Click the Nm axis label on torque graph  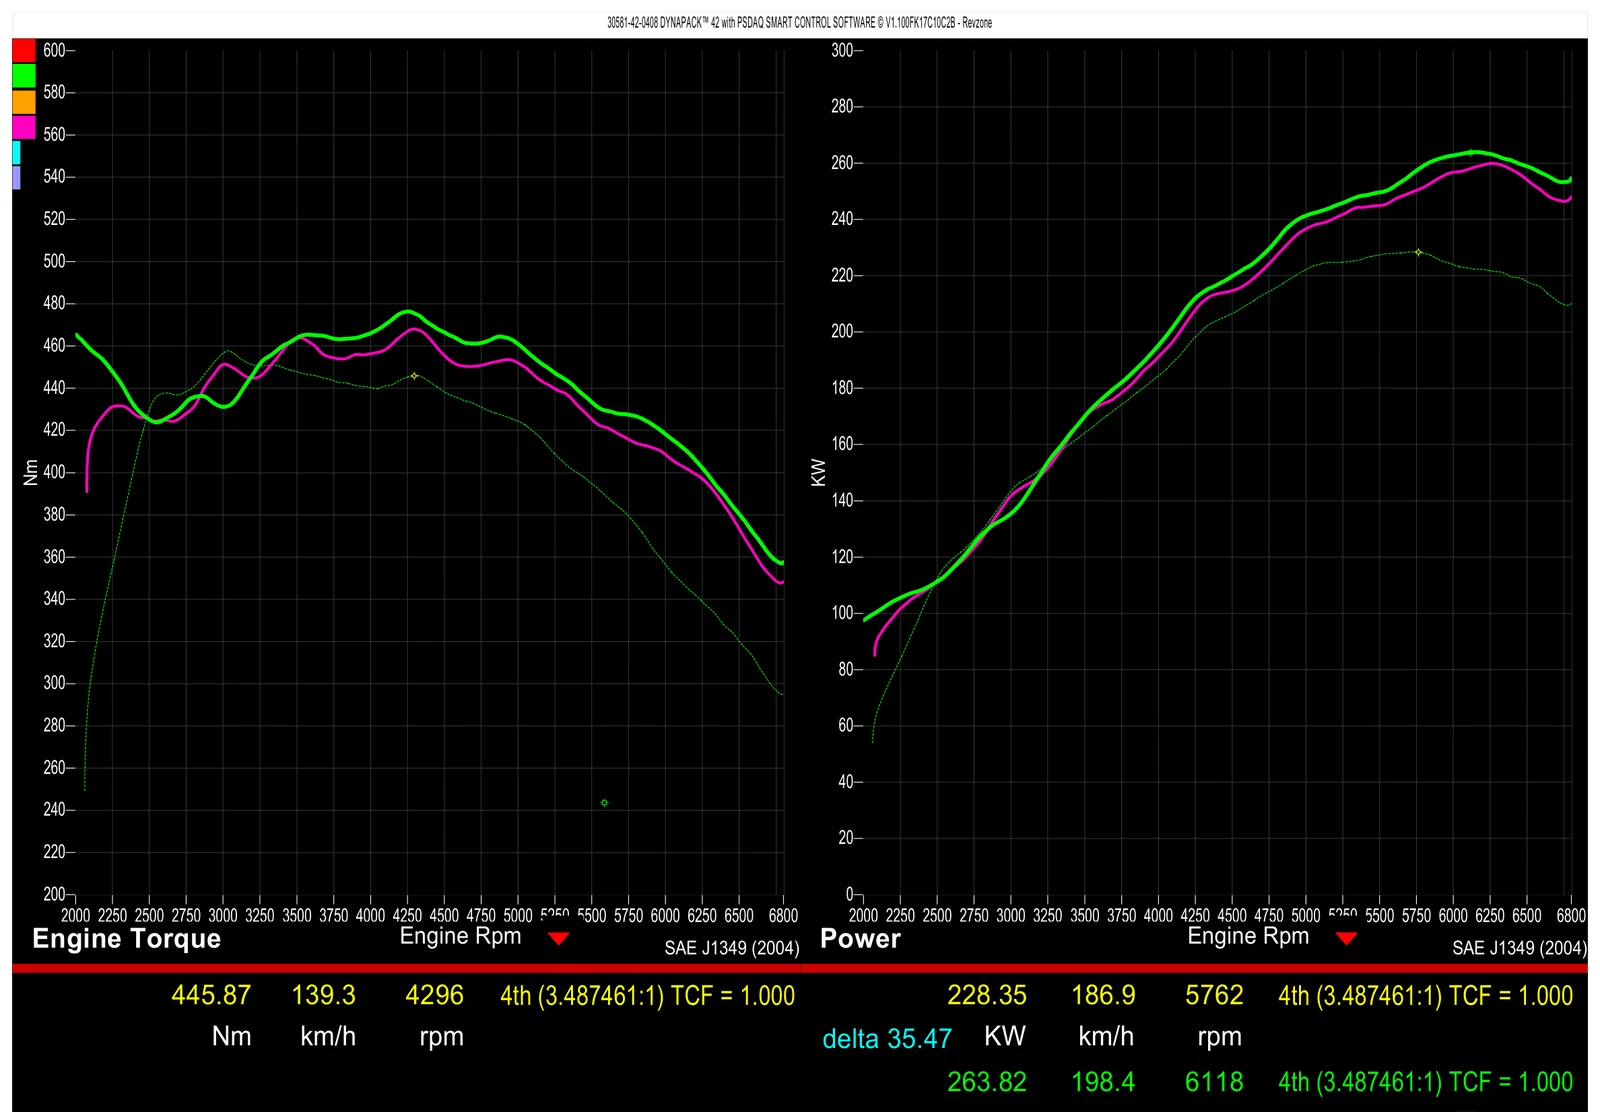[31, 472]
